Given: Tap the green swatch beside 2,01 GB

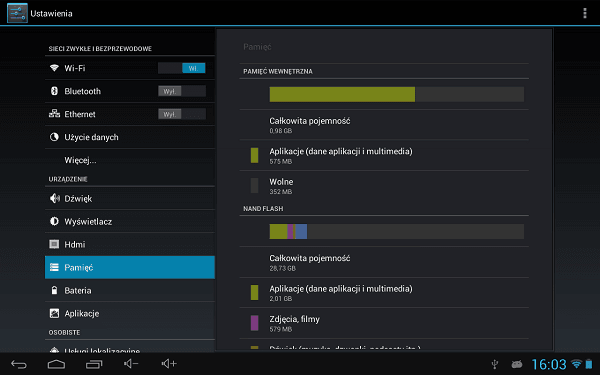Looking at the screenshot, I should tap(254, 292).
